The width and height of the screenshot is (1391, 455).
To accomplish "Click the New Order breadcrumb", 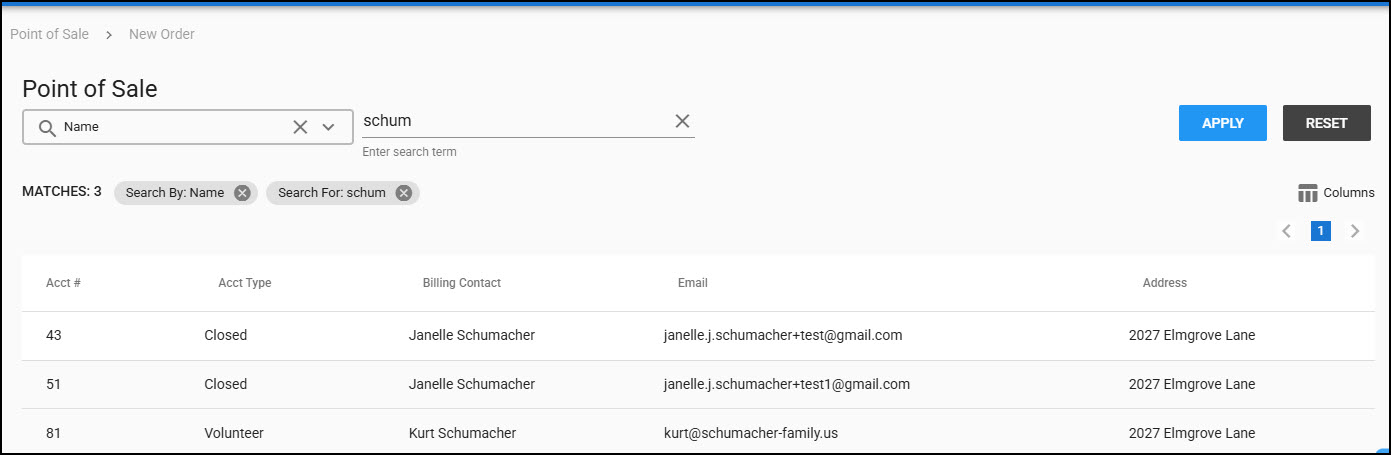I will 162,34.
